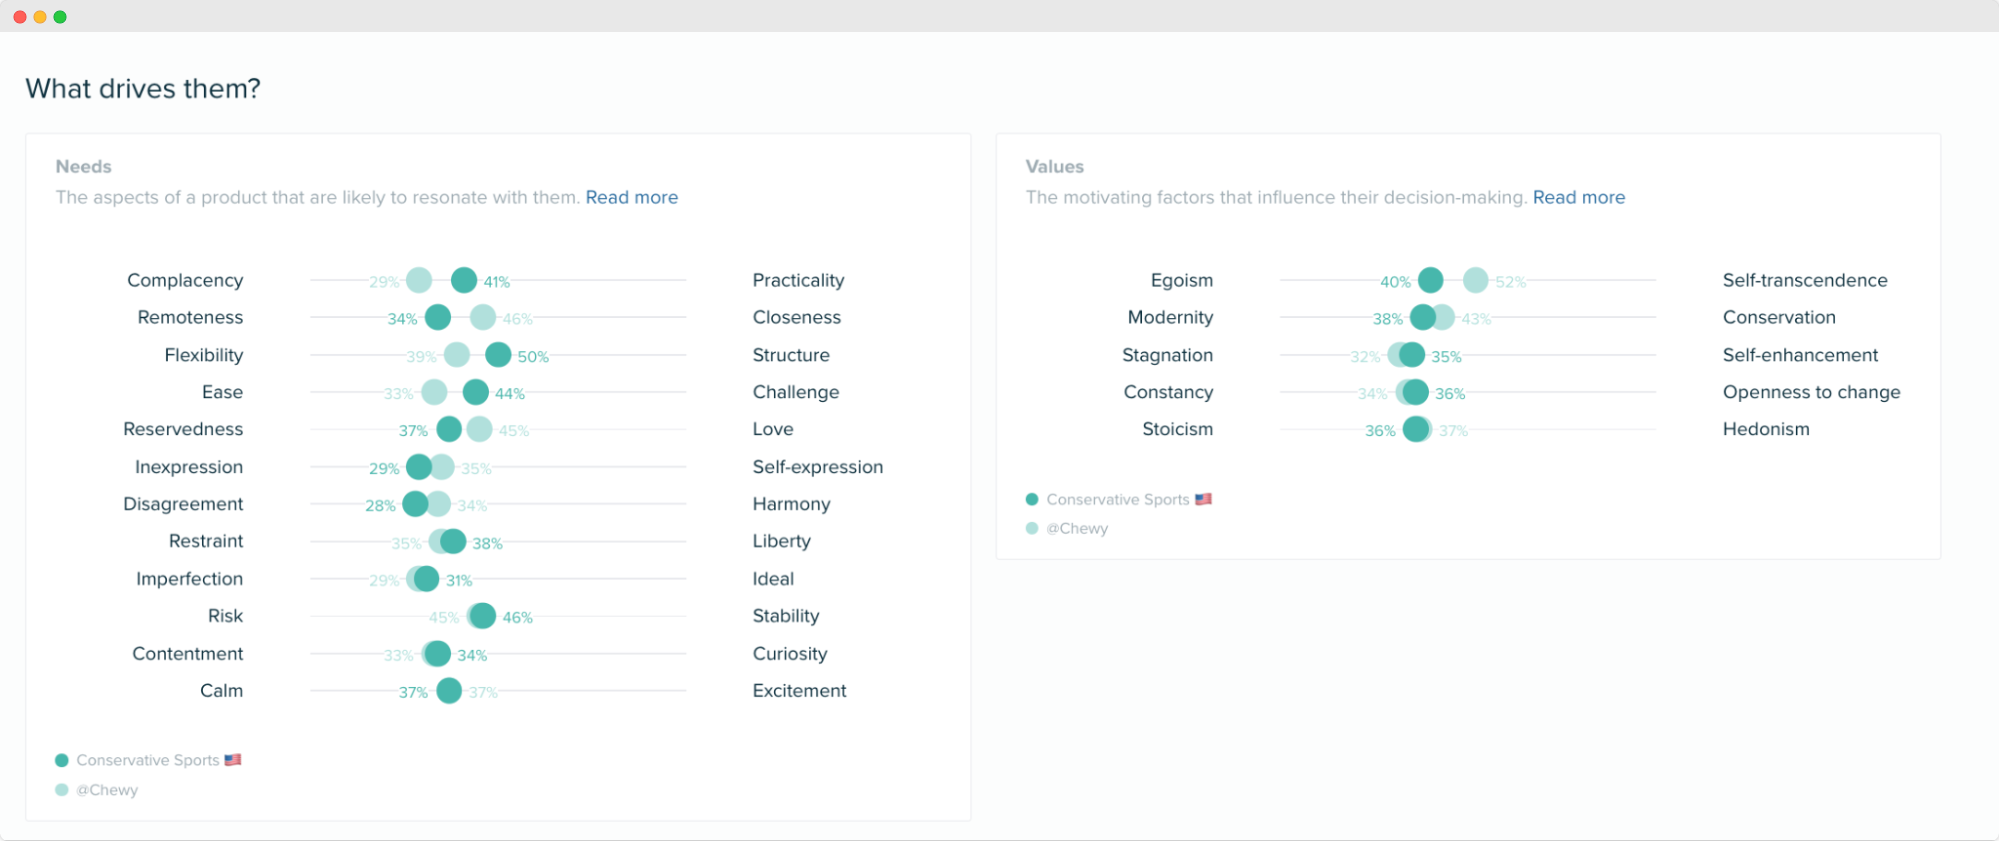Screen dimensions: 1999x841
Task: Click the 'Conservation' label
Action: (1779, 317)
